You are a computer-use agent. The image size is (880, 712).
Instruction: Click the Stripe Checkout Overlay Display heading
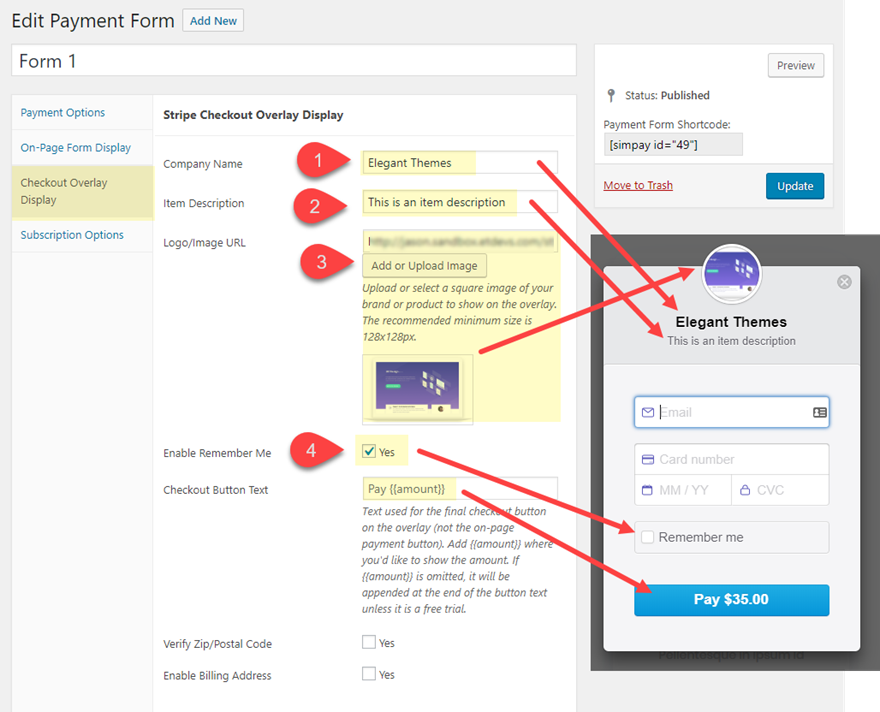click(x=253, y=115)
